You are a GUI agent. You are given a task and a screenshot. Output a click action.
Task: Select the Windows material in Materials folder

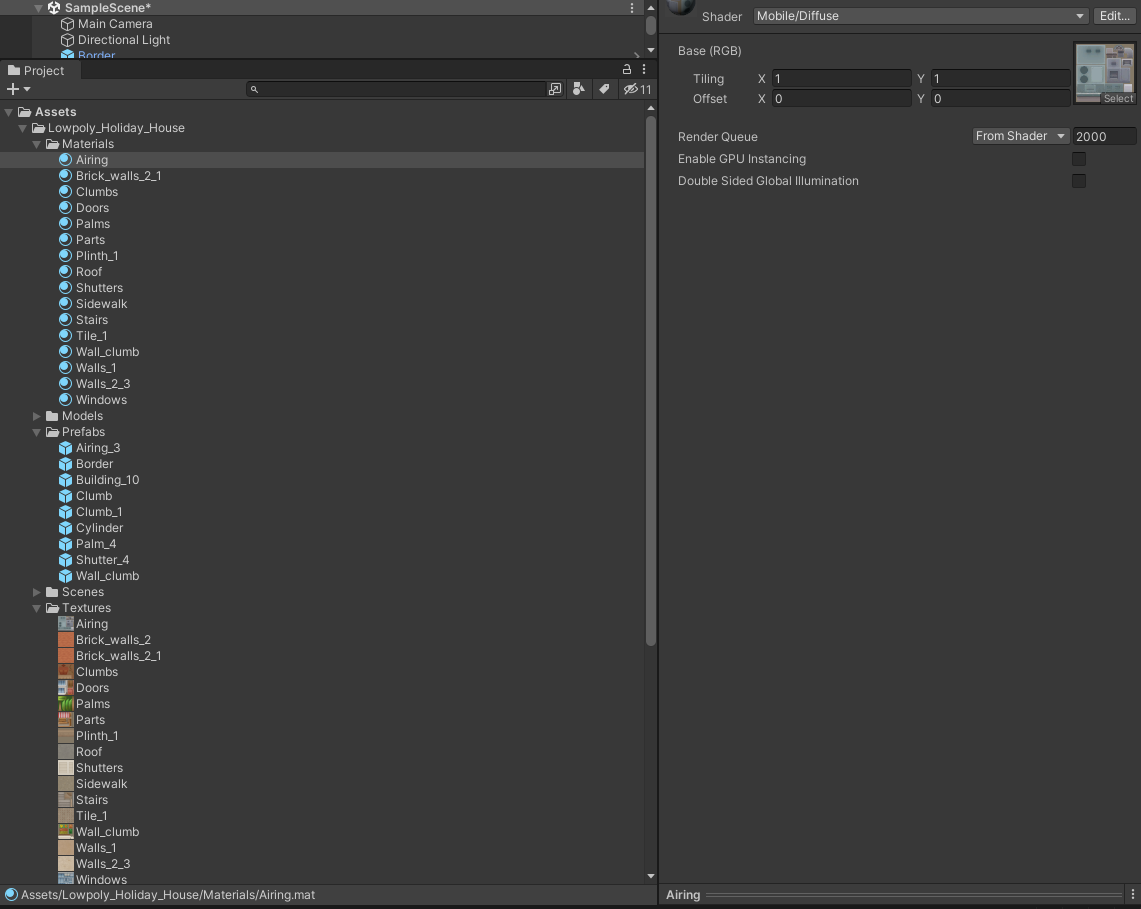[101, 400]
